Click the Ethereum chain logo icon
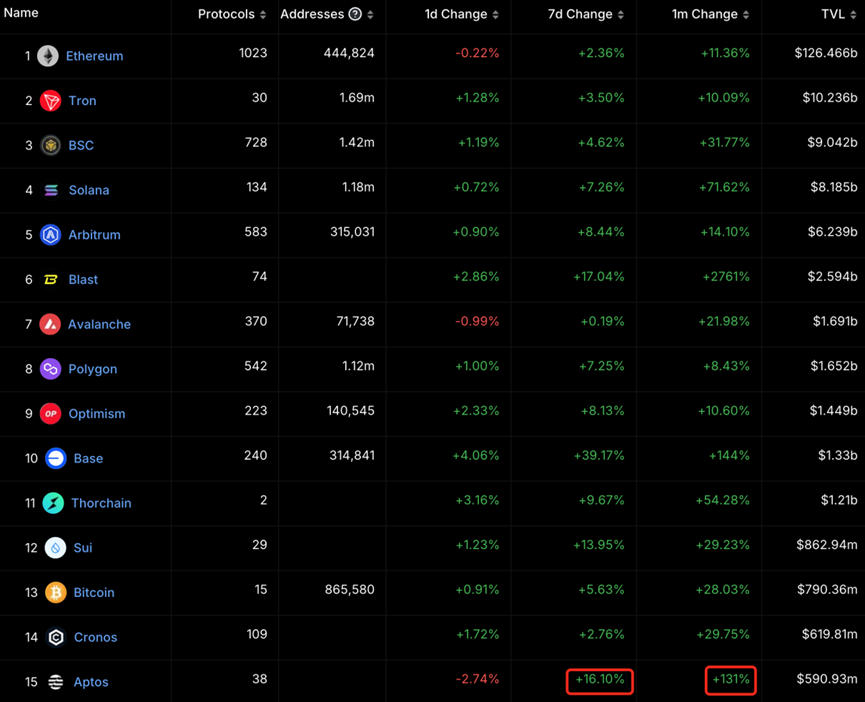 pyautogui.click(x=48, y=56)
